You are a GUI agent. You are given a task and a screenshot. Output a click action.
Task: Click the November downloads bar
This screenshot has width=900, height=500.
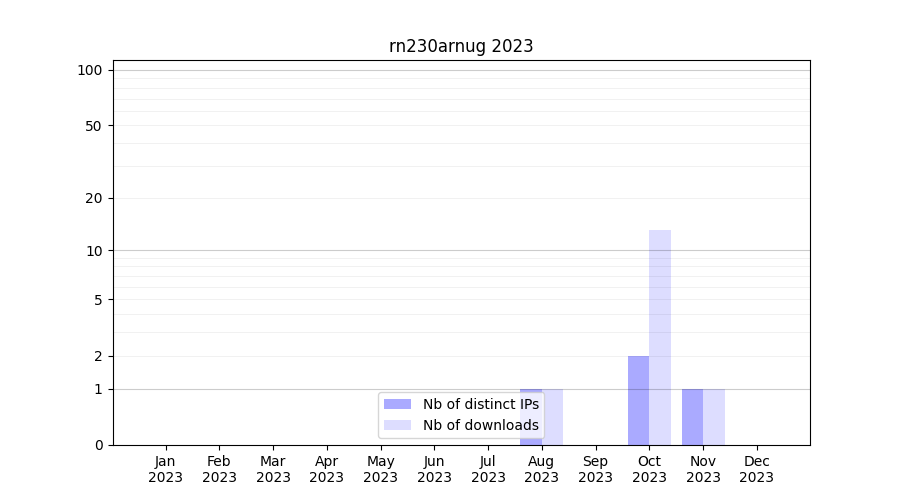(x=714, y=416)
